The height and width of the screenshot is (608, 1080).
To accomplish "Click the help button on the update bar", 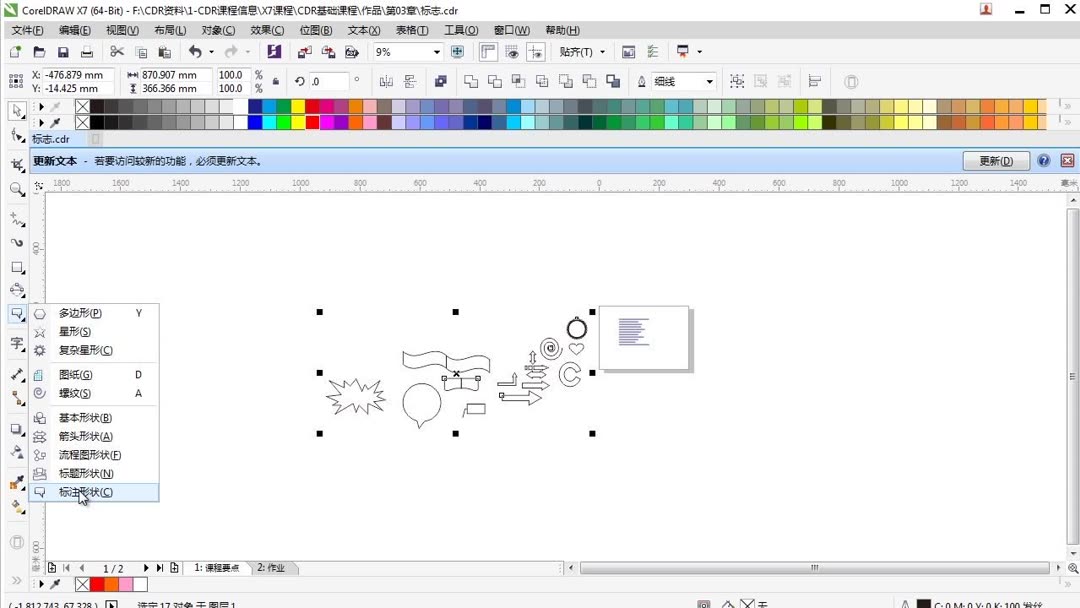I will click(x=1043, y=160).
